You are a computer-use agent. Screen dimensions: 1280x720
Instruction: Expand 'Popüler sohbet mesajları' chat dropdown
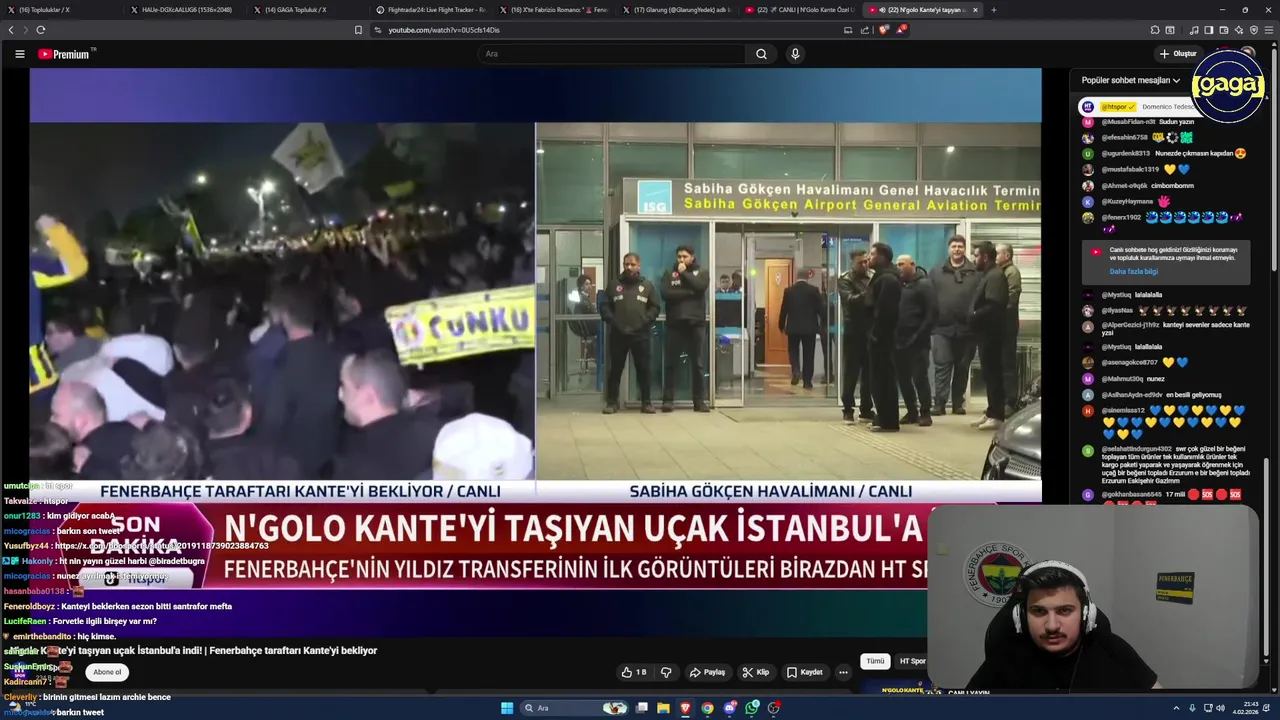click(1131, 80)
